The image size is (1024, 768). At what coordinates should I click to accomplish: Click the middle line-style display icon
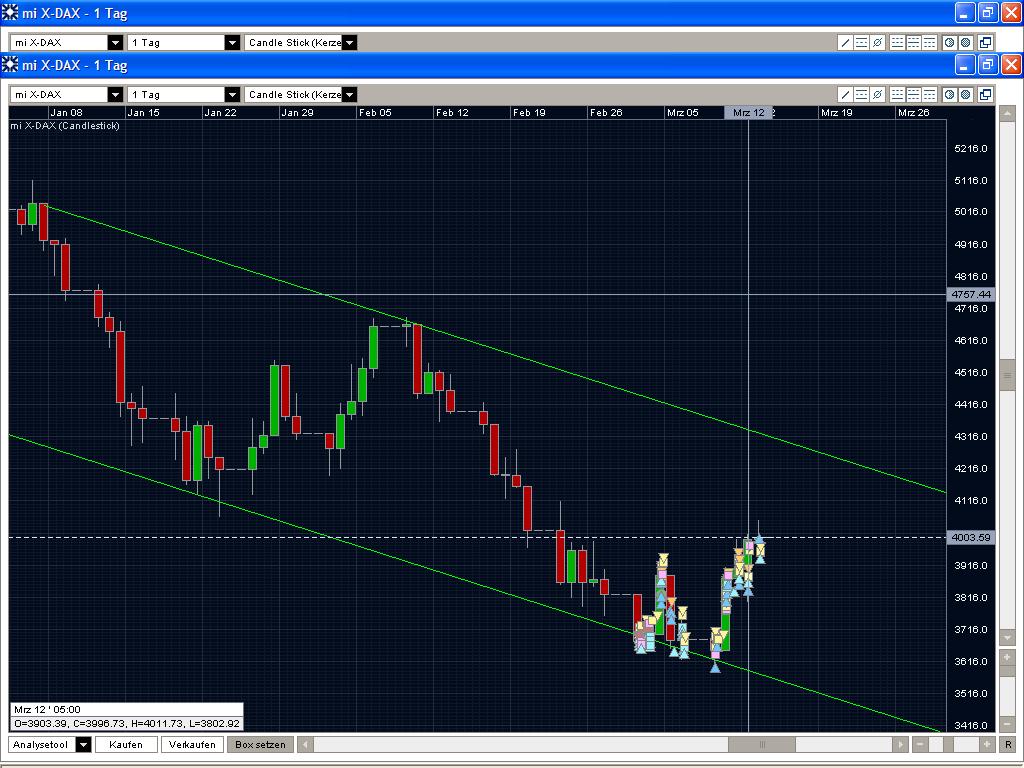pyautogui.click(x=913, y=94)
